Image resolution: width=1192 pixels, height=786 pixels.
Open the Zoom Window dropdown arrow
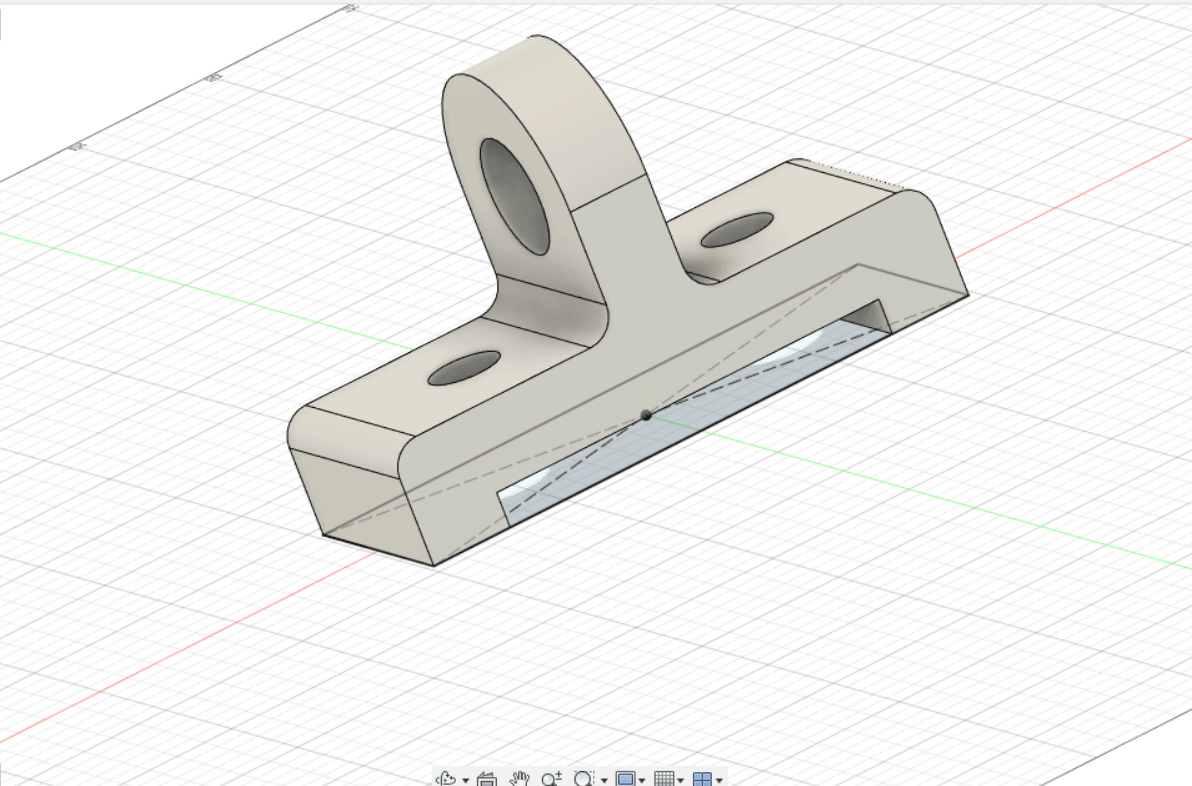pyautogui.click(x=604, y=781)
